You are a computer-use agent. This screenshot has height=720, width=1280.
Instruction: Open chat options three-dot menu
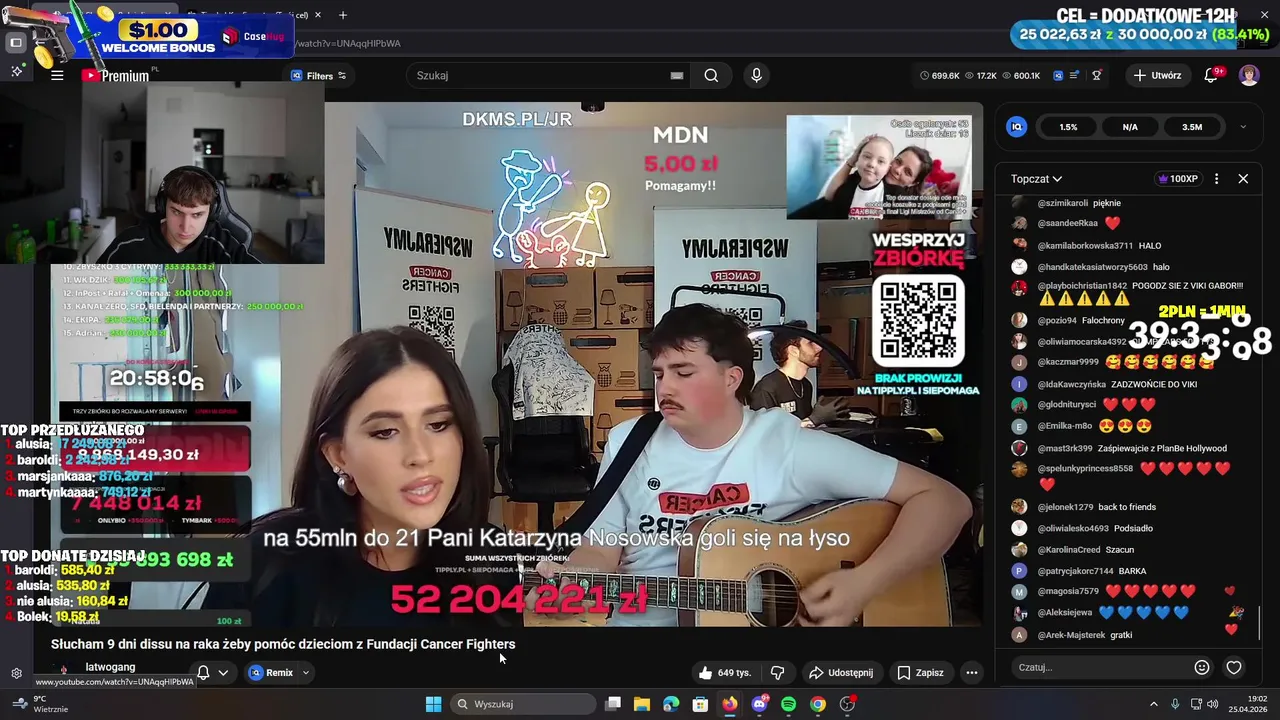click(x=1216, y=179)
